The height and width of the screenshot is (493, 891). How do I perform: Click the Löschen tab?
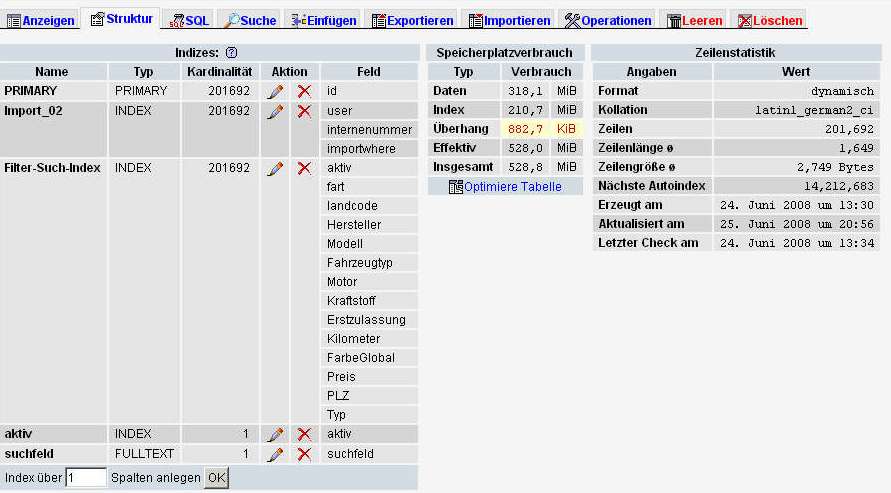769,20
